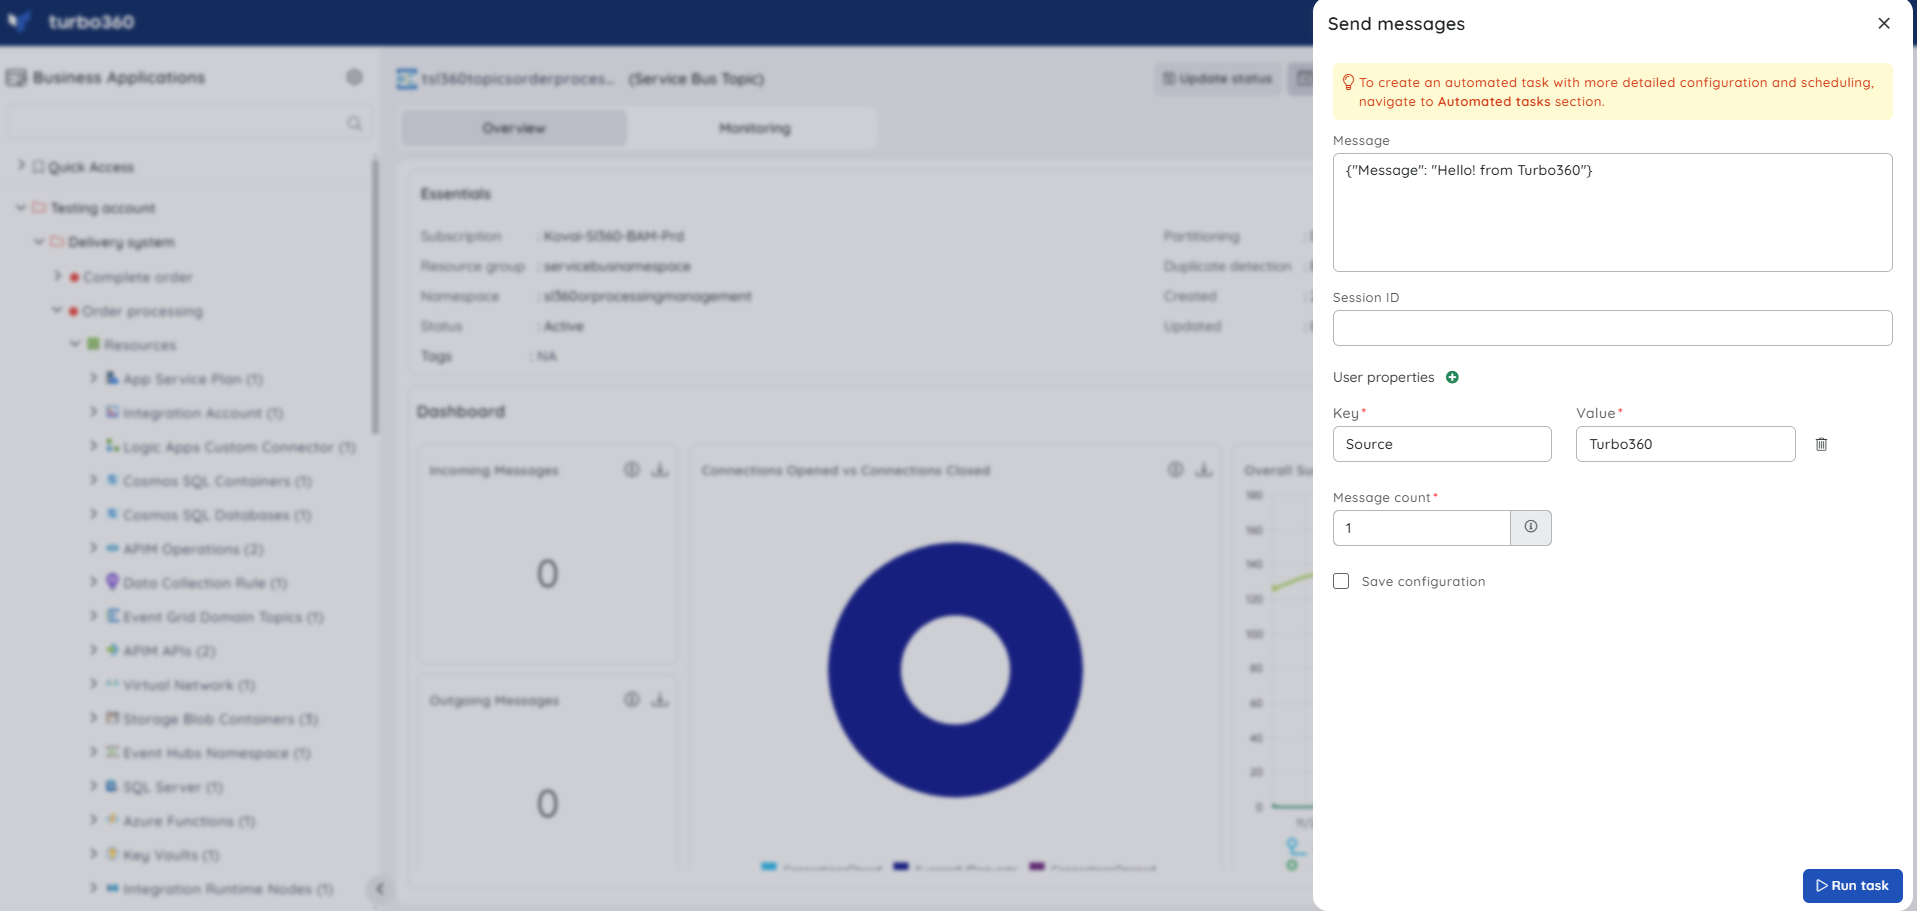
Task: Select SQL Server (1)
Action: (x=173, y=787)
